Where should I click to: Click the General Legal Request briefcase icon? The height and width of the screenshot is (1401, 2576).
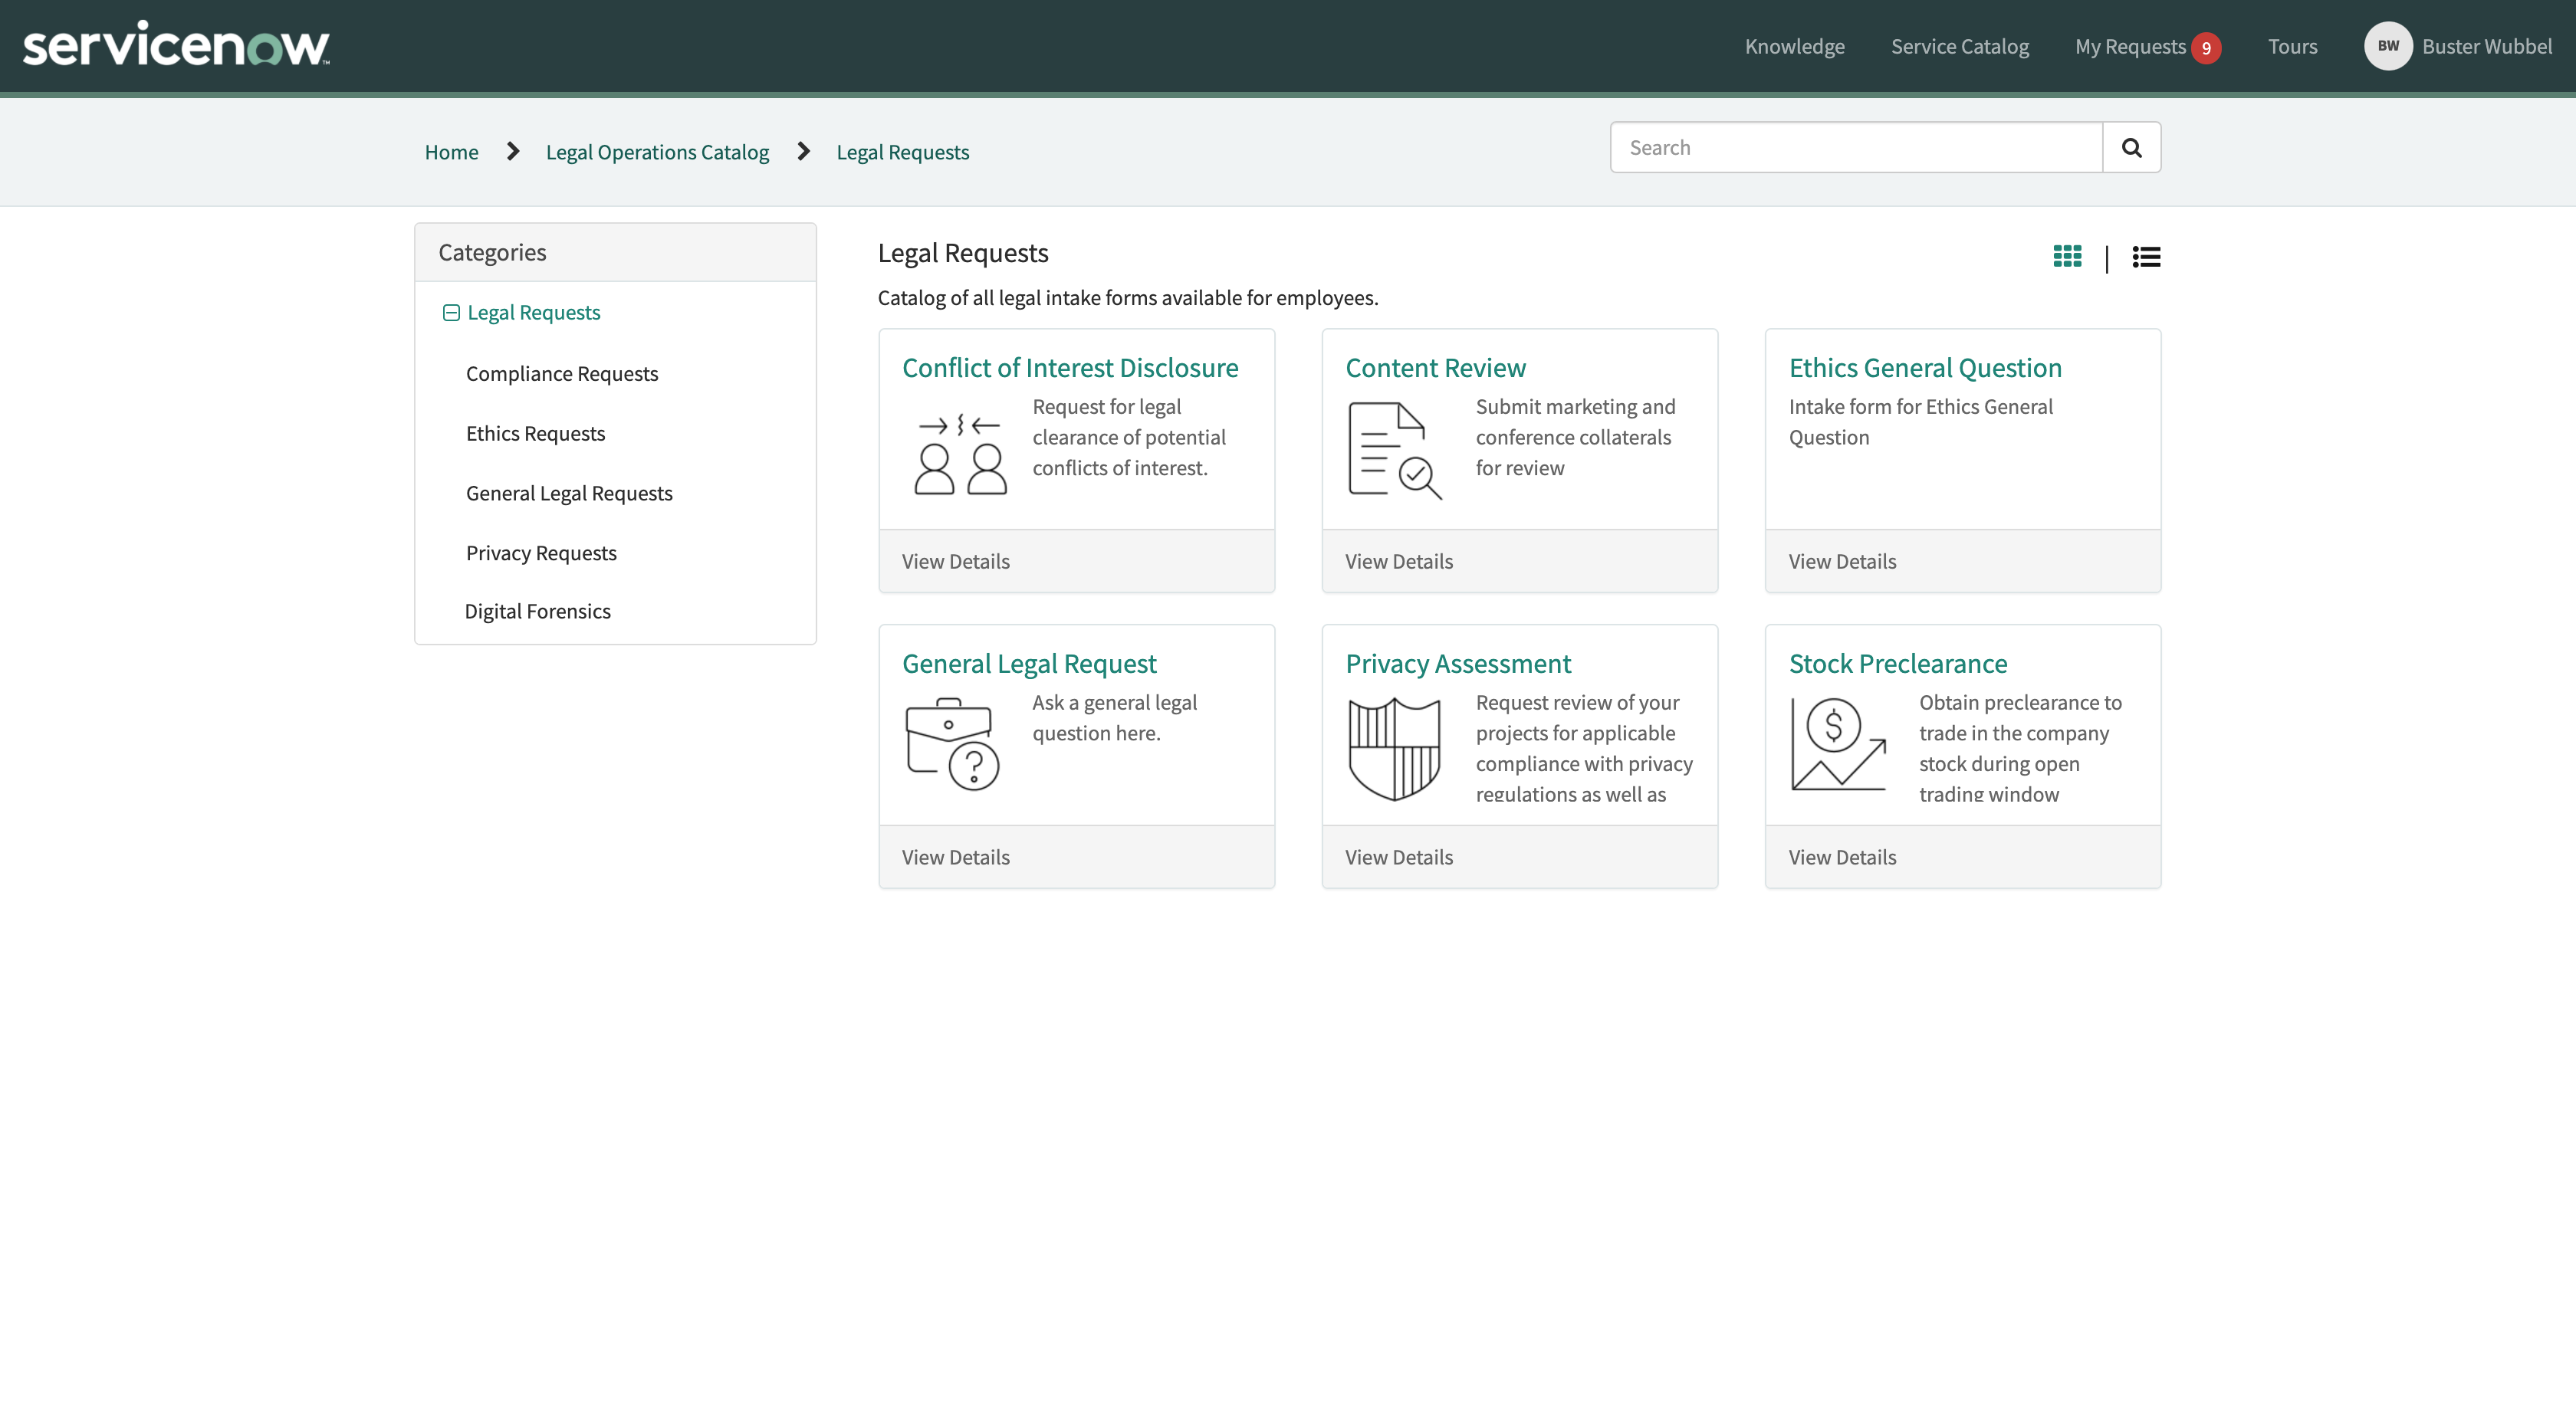point(952,745)
